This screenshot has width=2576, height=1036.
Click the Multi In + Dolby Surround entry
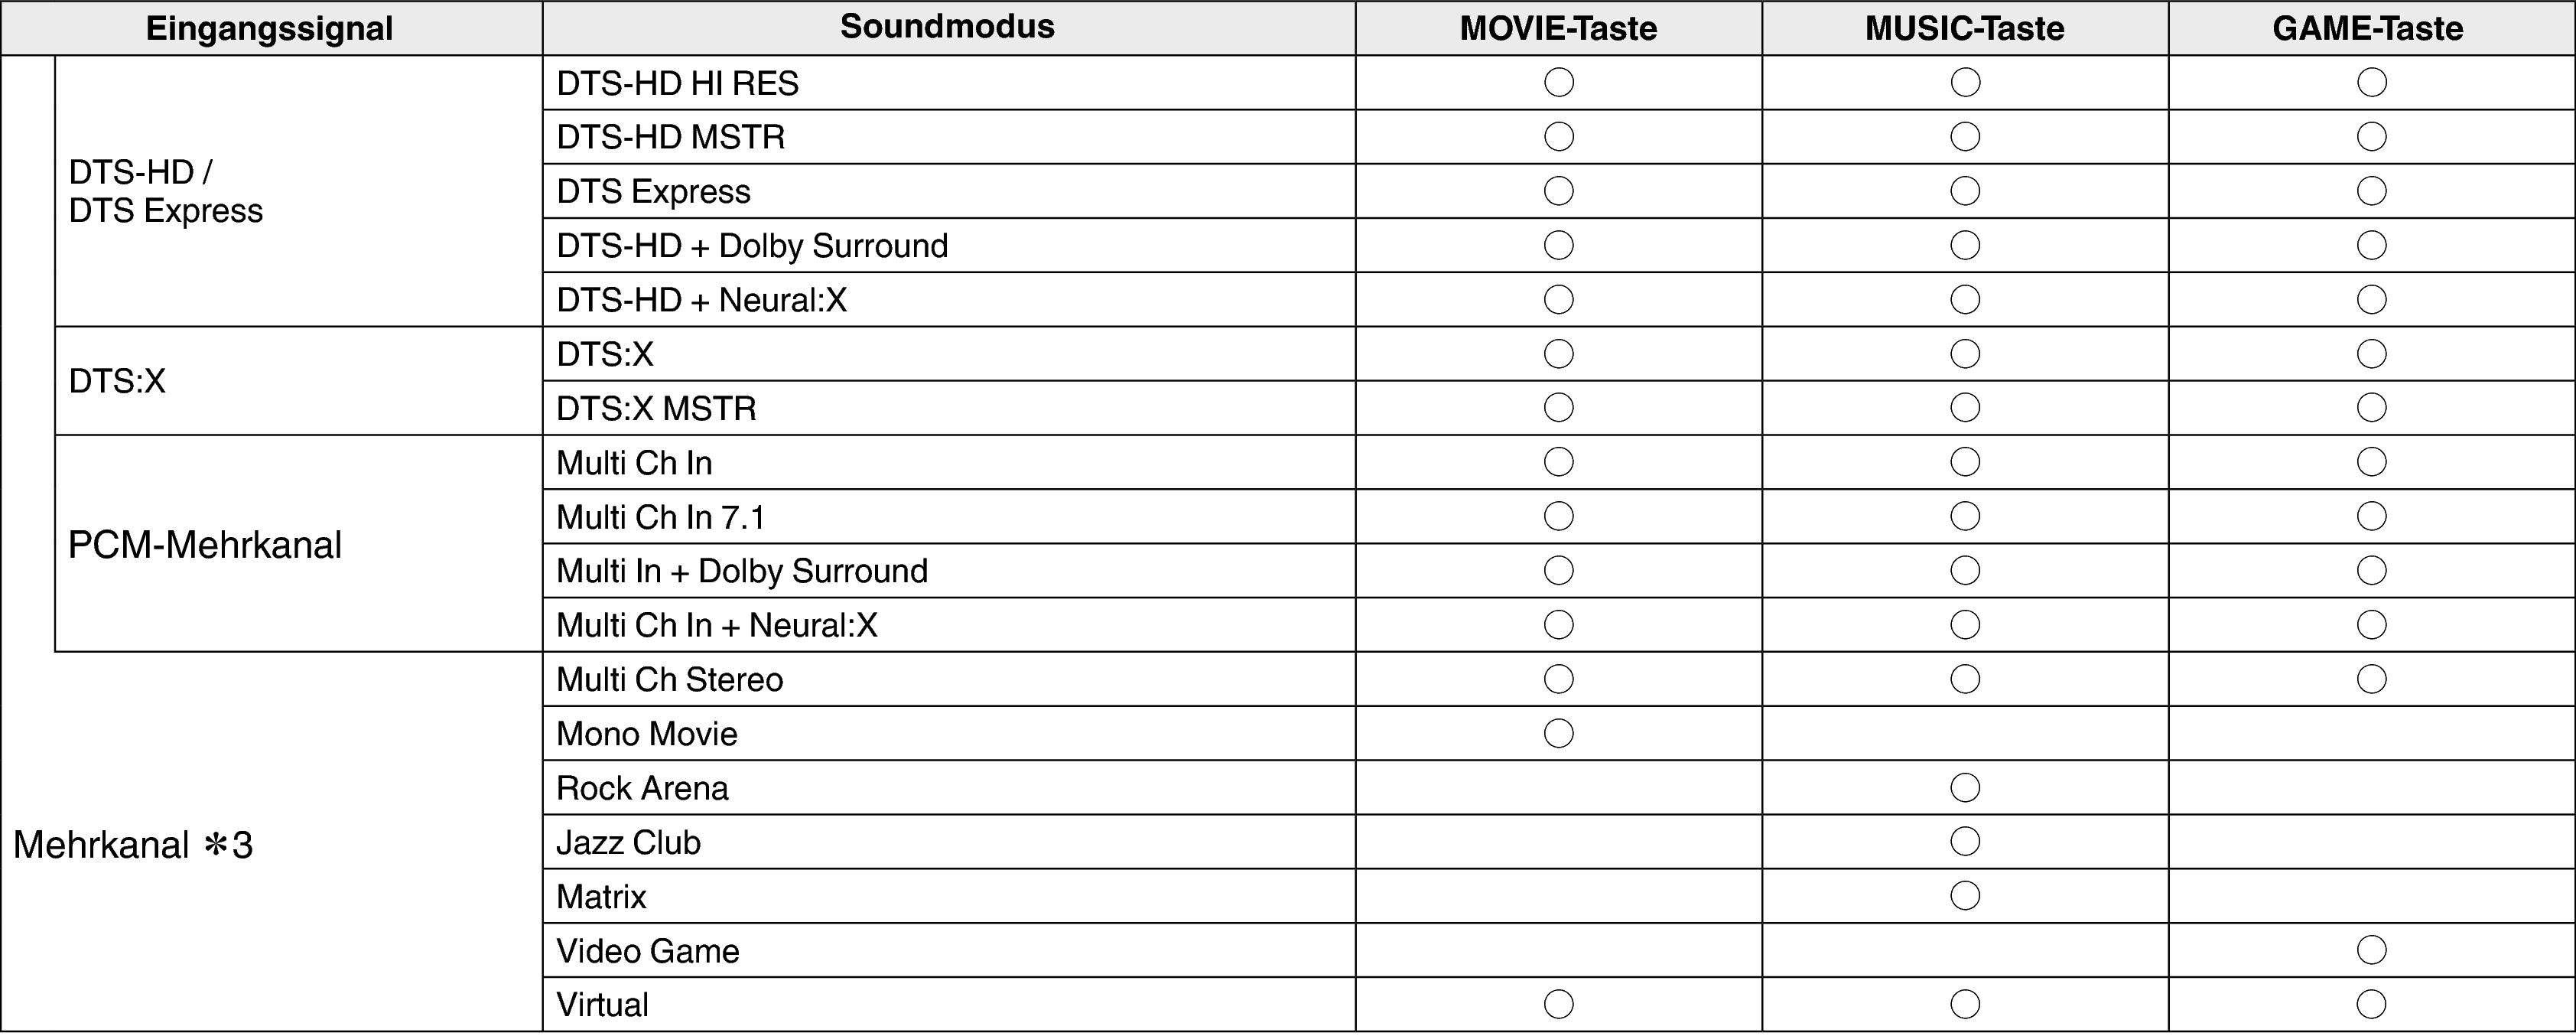741,571
